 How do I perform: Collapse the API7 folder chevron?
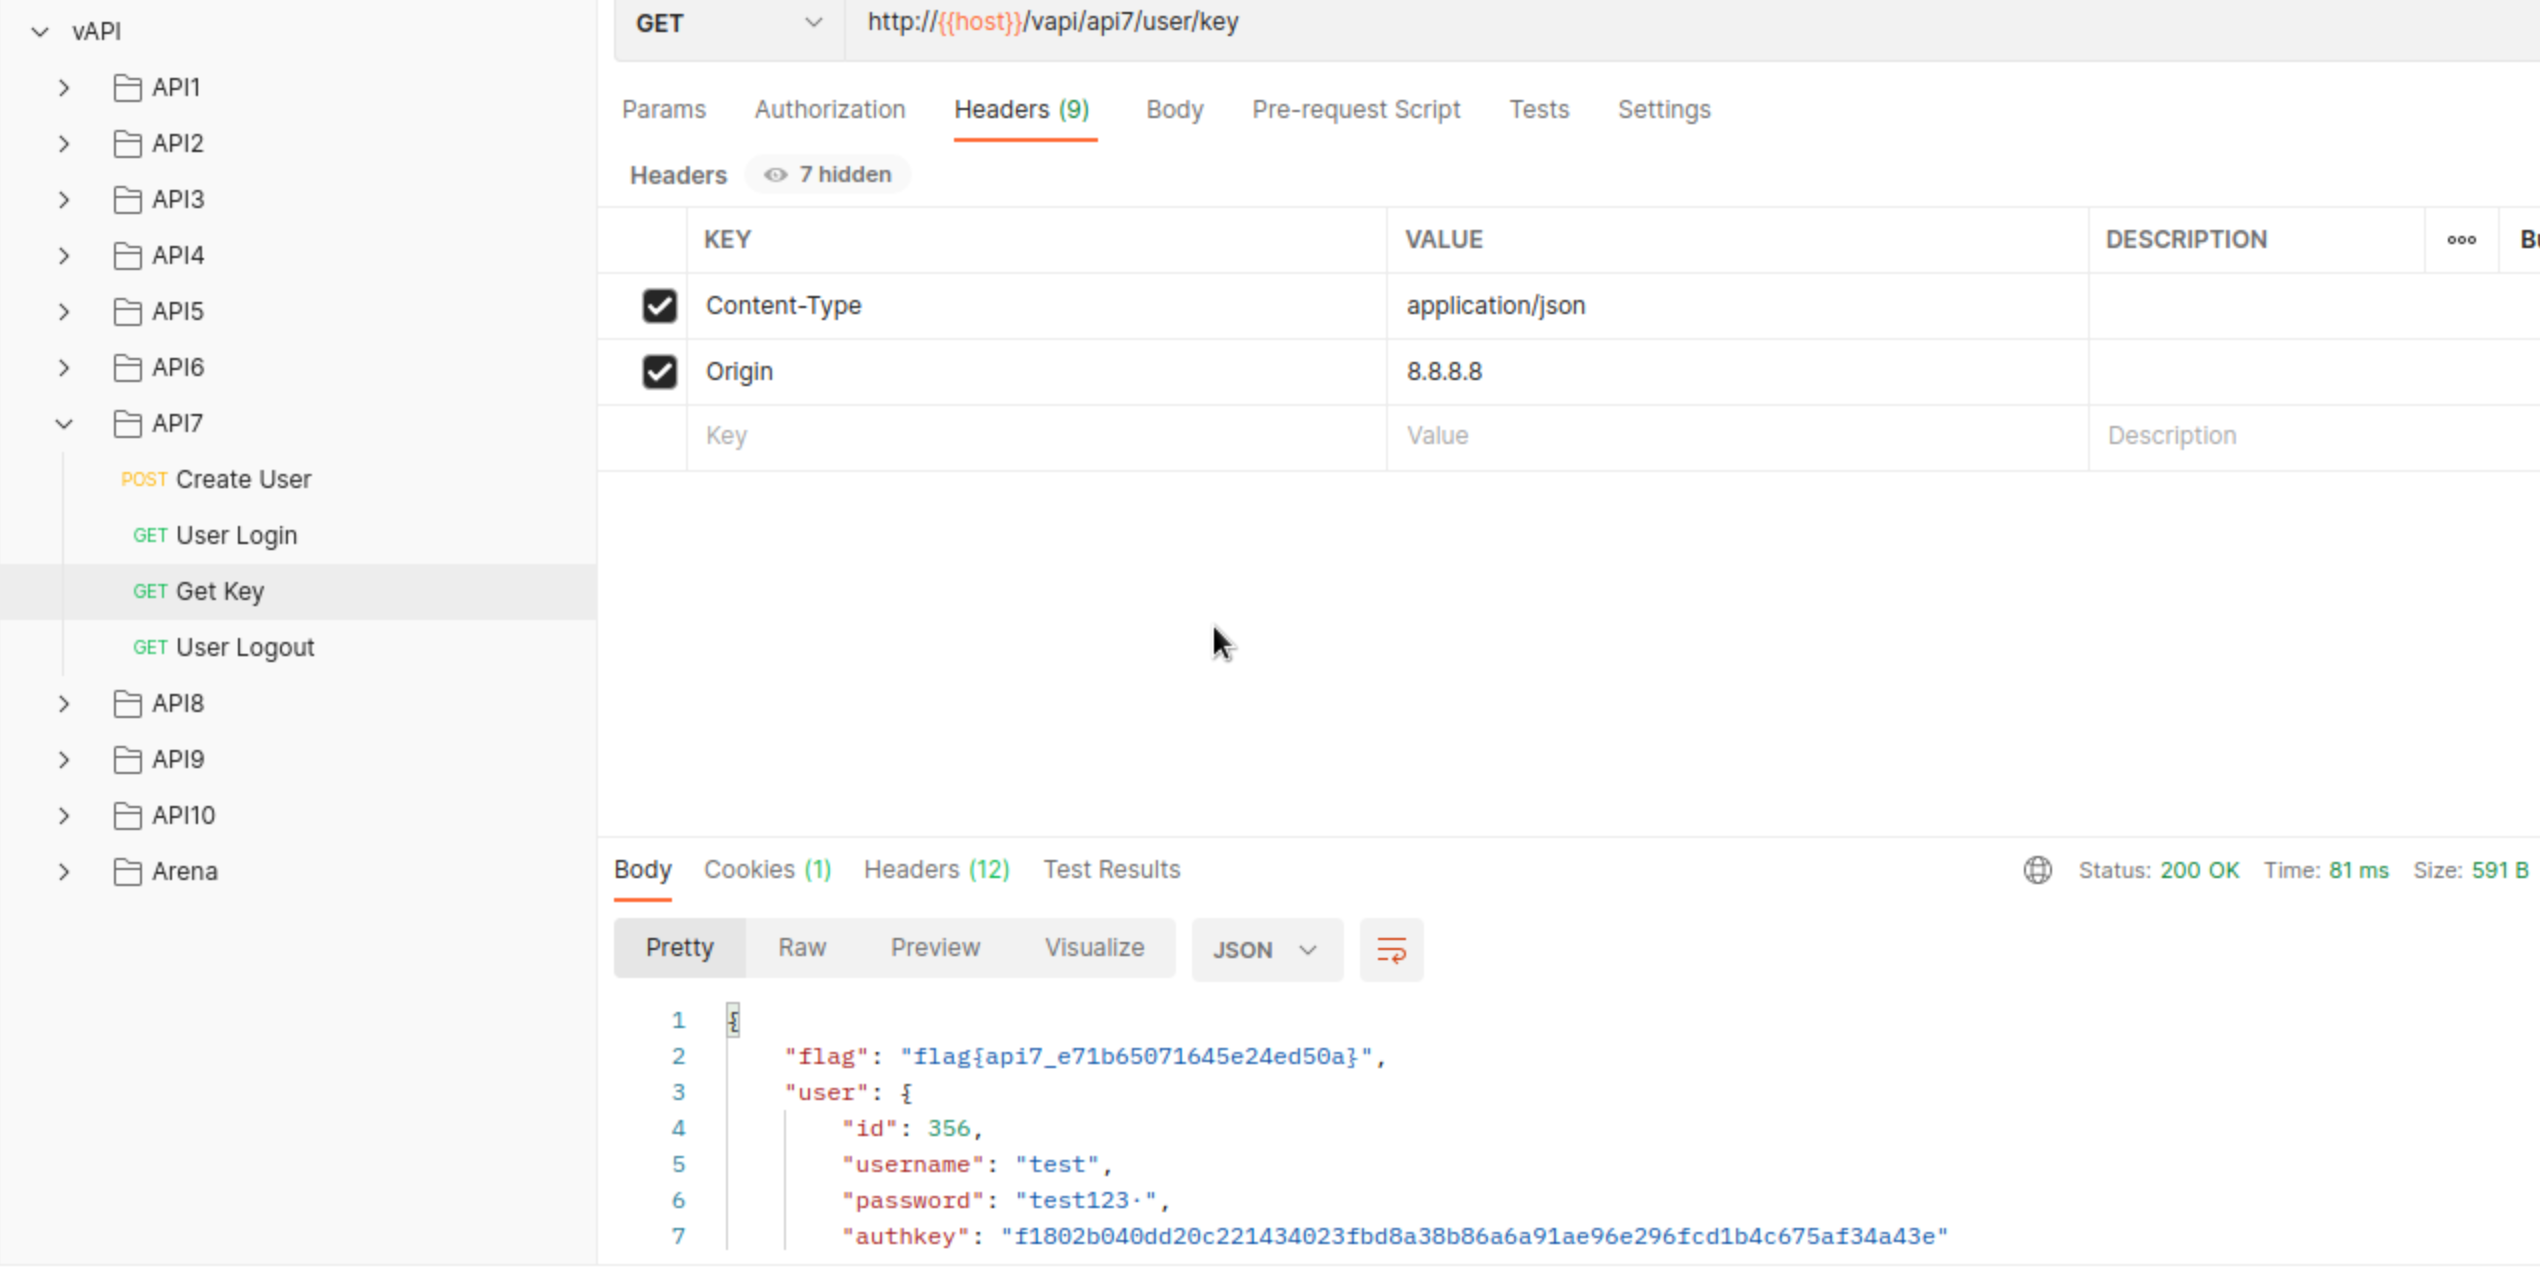[64, 424]
